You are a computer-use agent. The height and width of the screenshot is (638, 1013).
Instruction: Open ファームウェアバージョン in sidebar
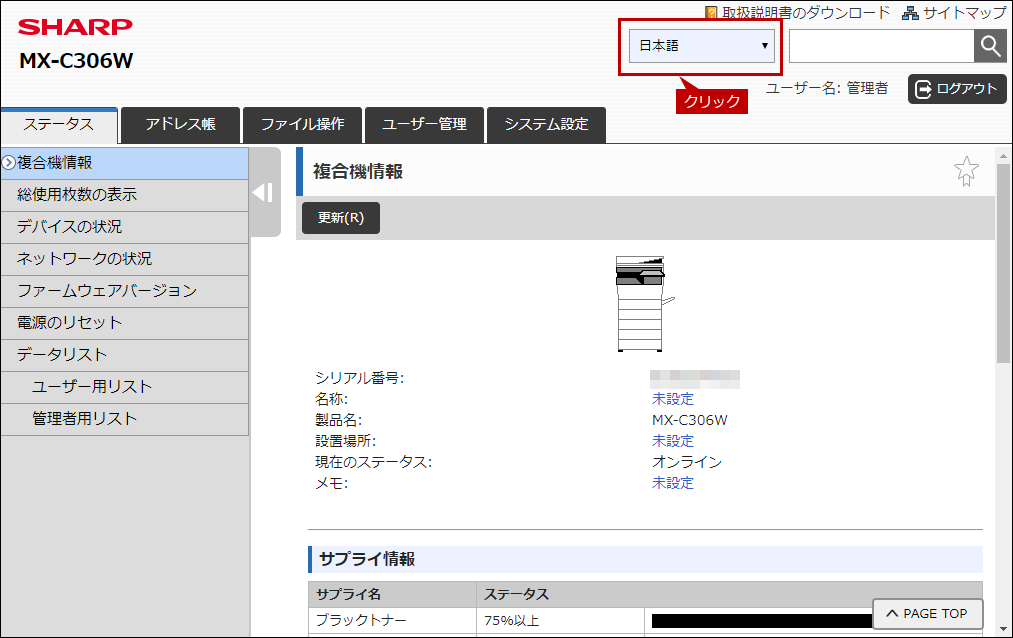click(125, 291)
